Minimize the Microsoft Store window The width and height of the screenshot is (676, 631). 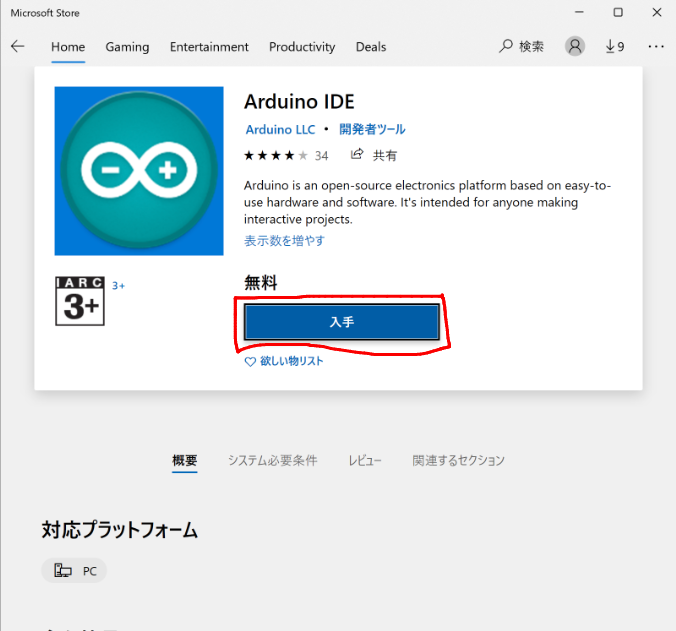pyautogui.click(x=579, y=12)
